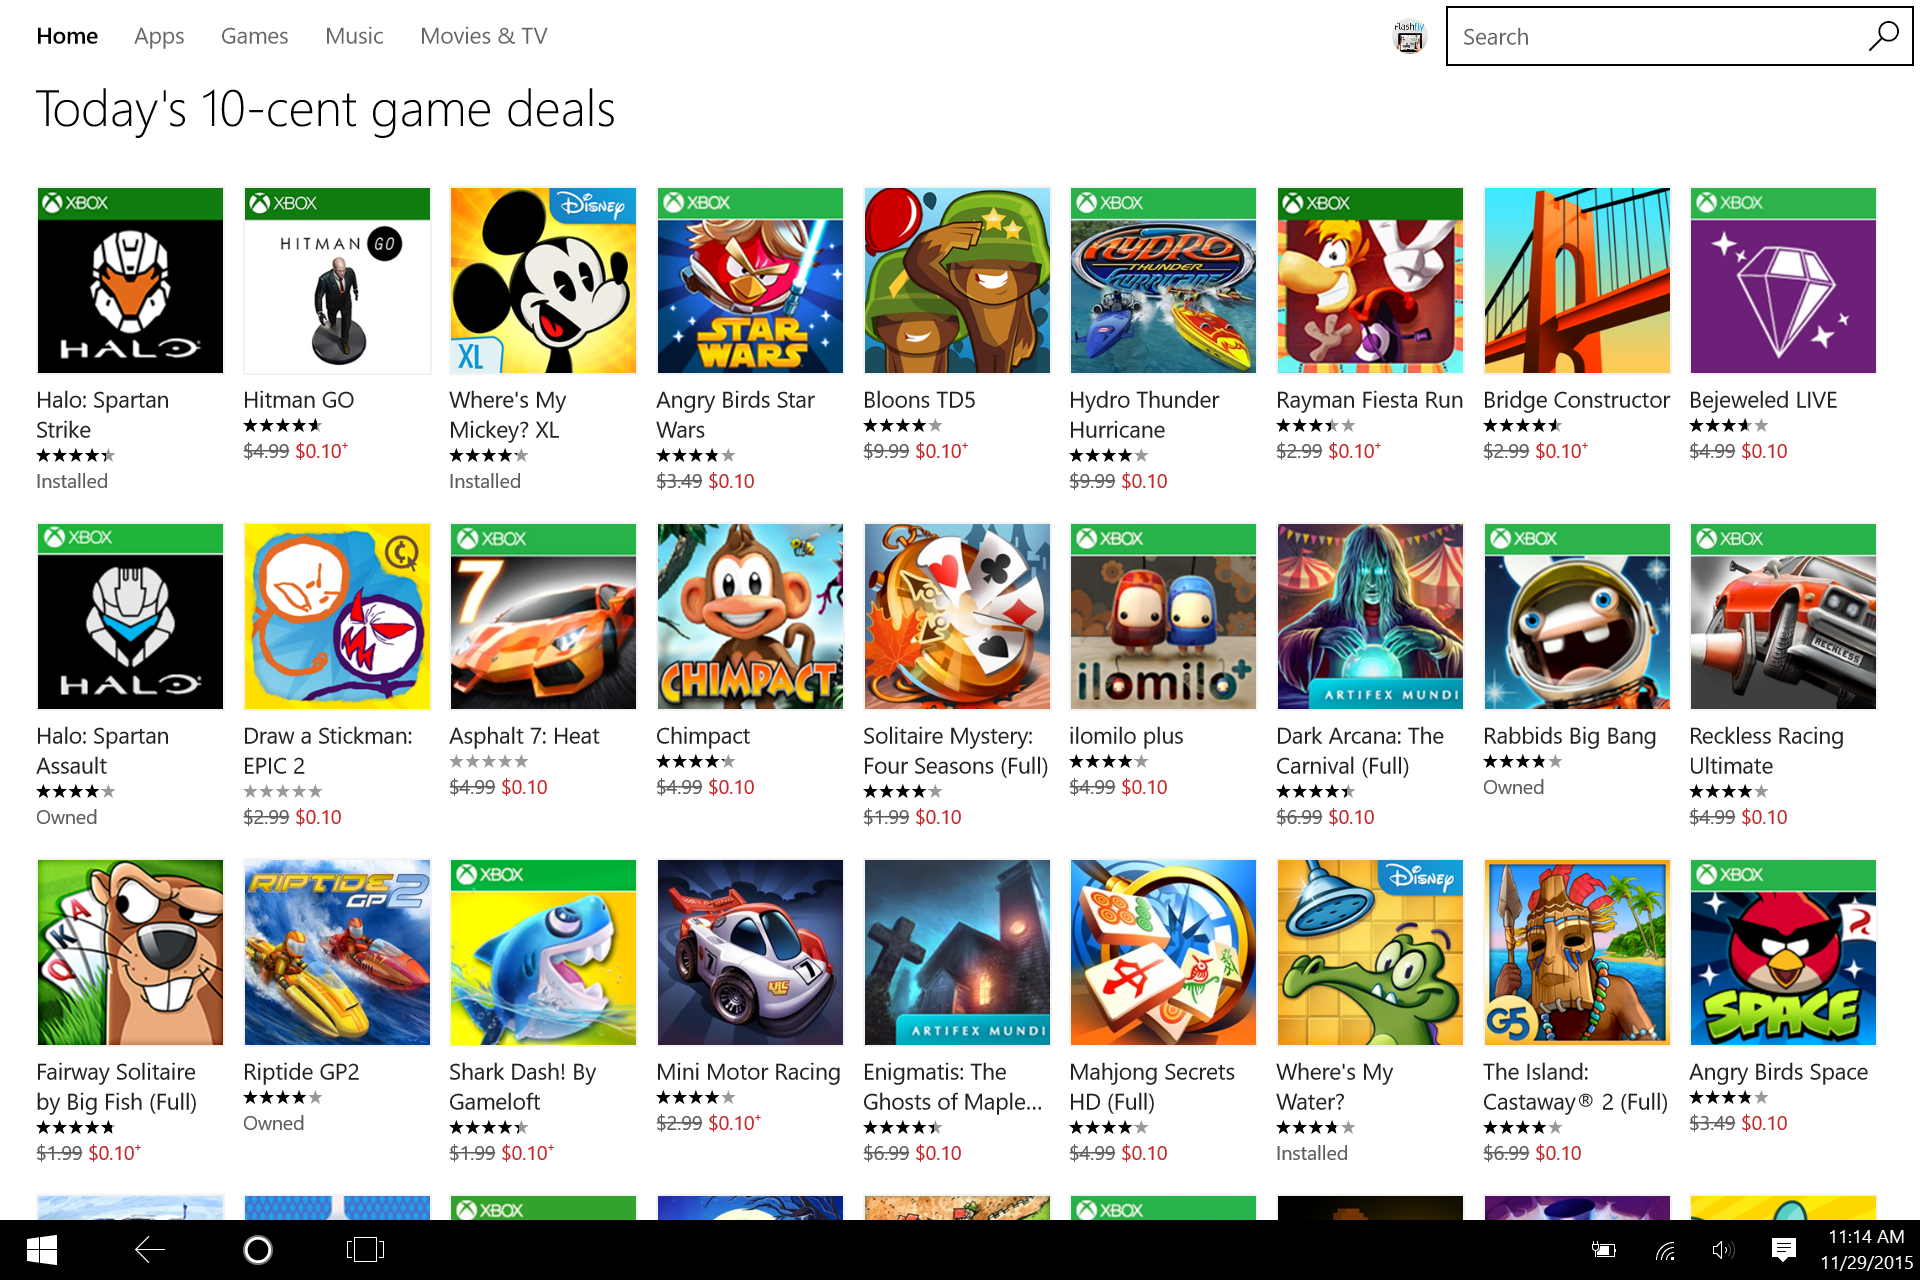Switch to the Games tab
This screenshot has height=1280, width=1920.
tap(254, 36)
